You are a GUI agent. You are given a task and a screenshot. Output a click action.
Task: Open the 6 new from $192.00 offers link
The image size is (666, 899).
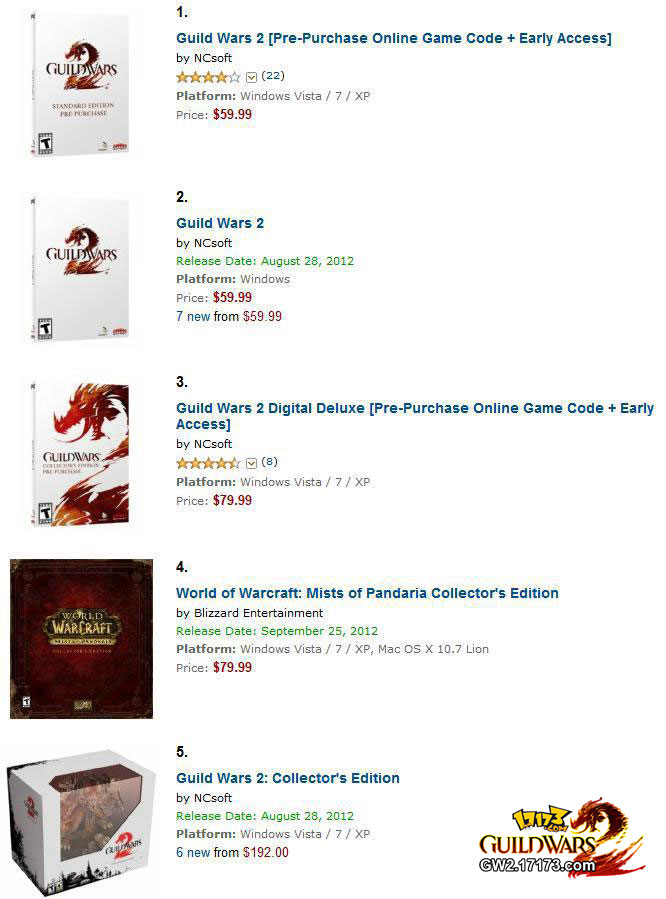click(x=232, y=853)
